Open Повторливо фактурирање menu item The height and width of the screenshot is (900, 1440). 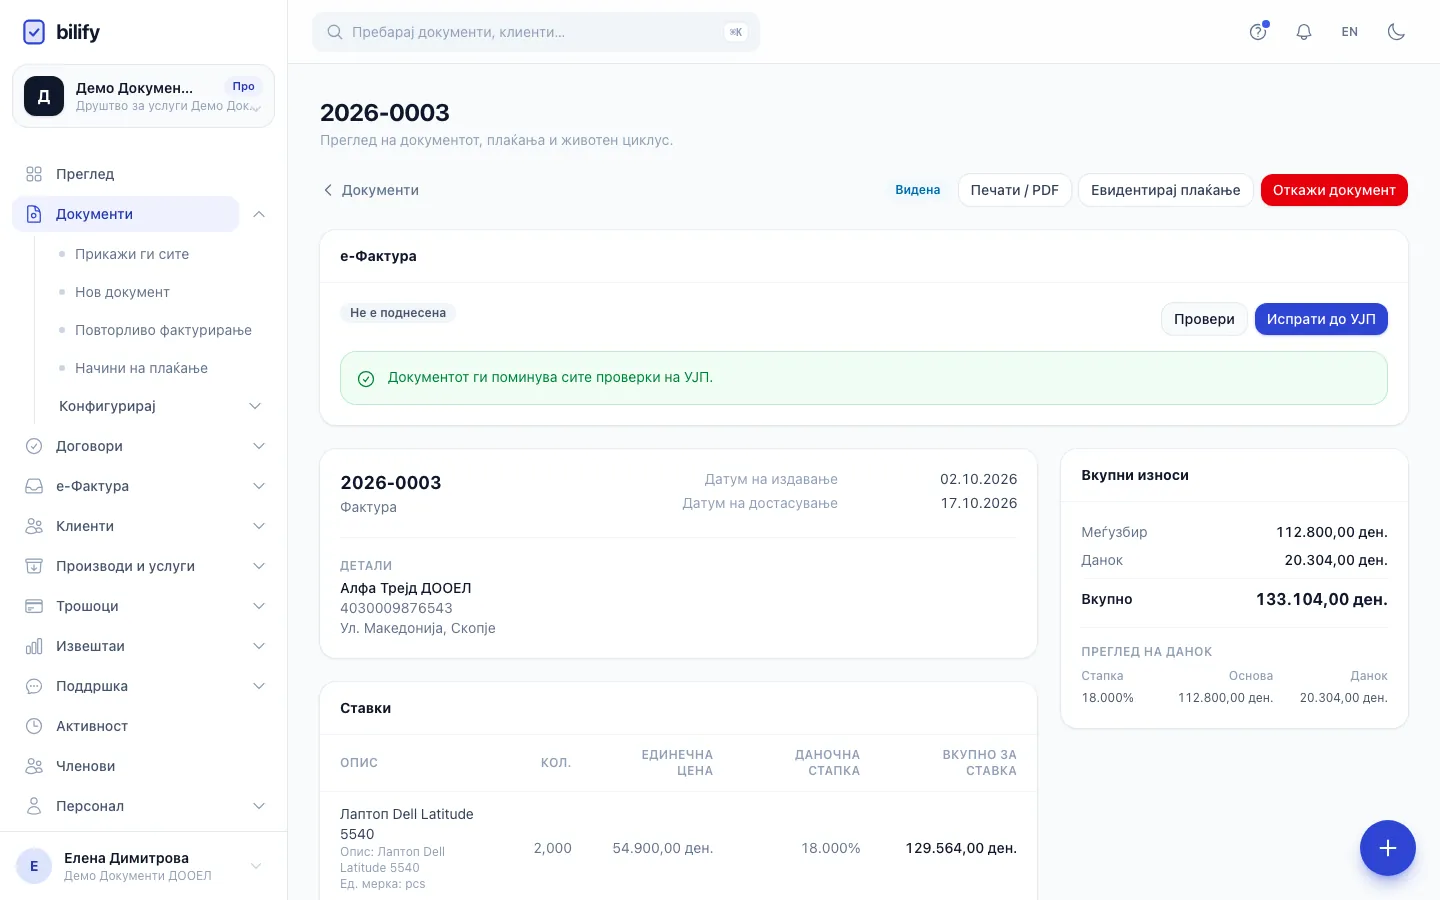[163, 330]
